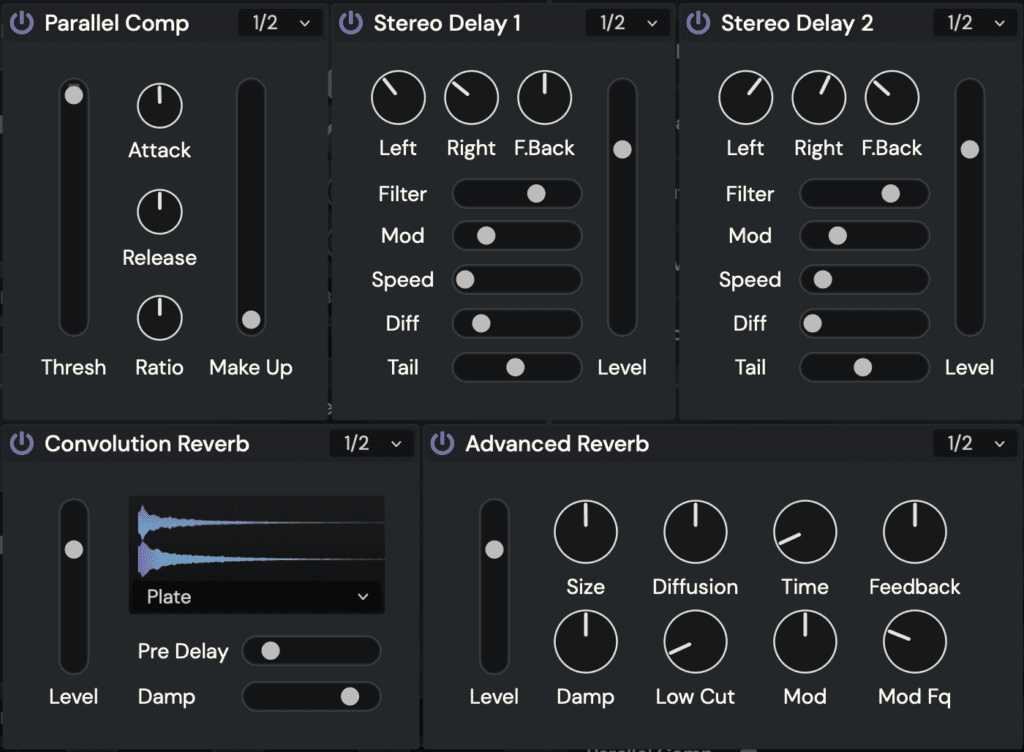Click Stereo Delay 1 Level slider handle
Viewport: 1024px width, 752px height.
pyautogui.click(x=622, y=149)
